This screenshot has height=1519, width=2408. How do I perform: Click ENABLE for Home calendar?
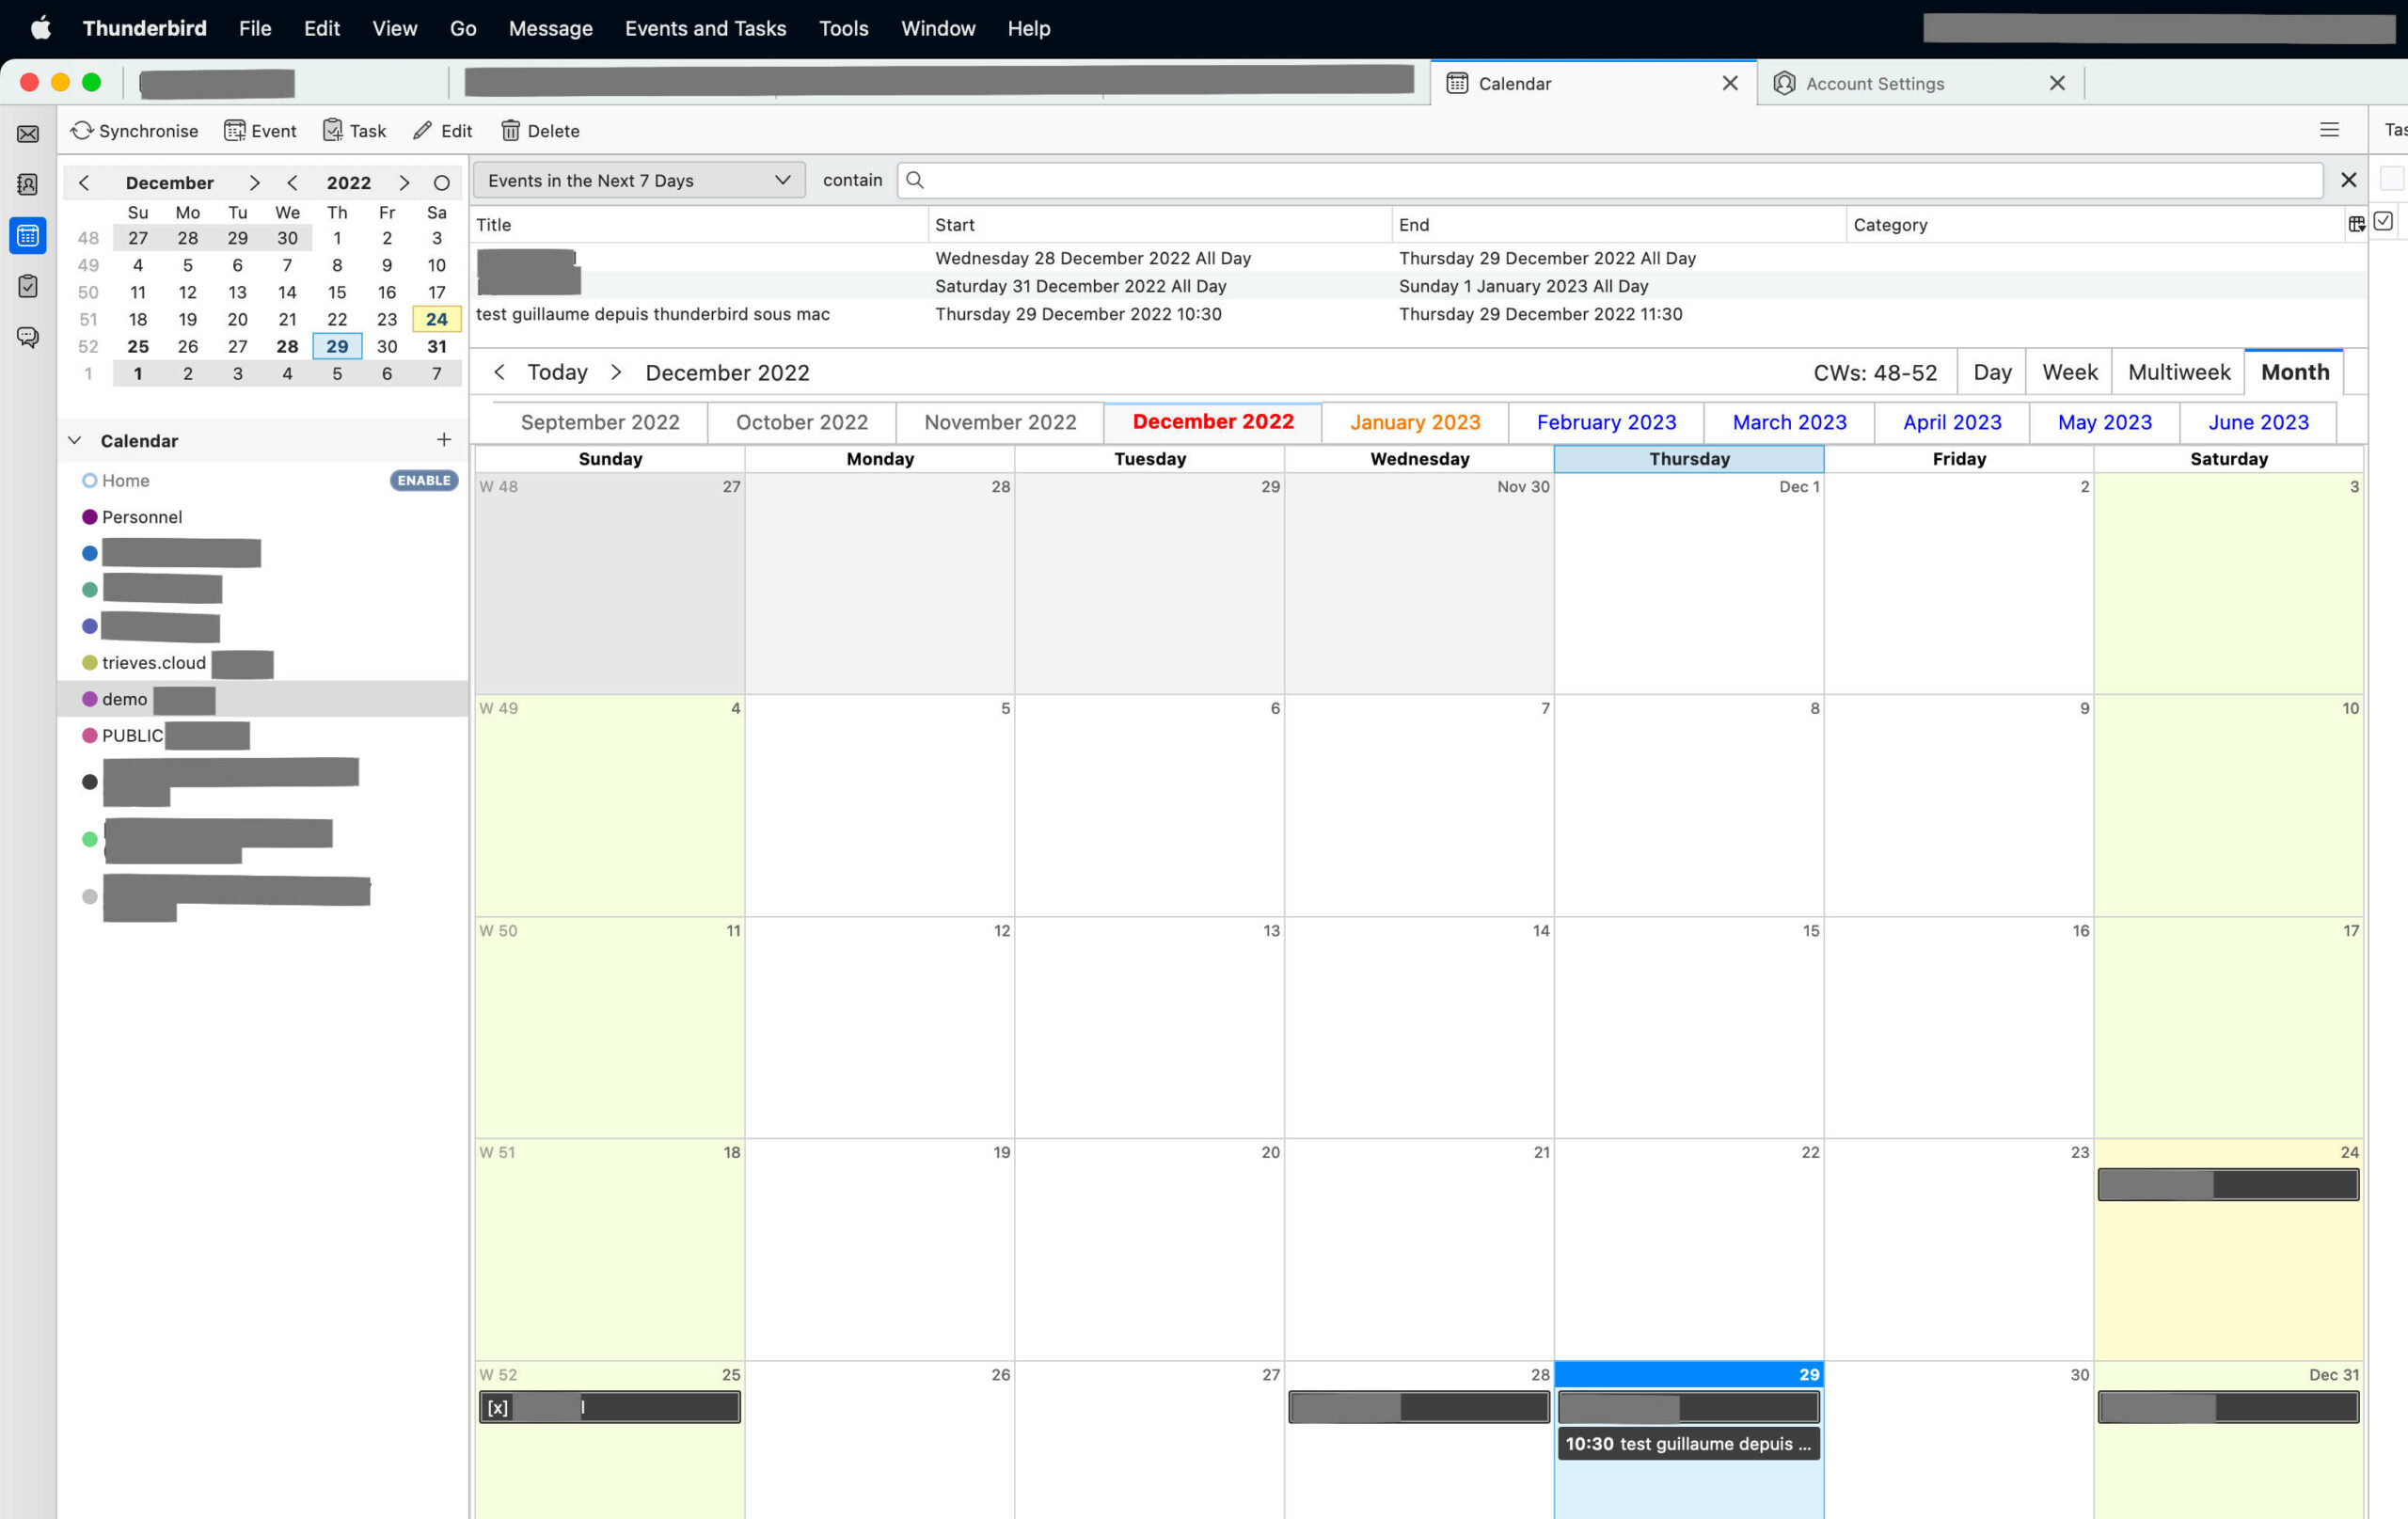pos(424,481)
